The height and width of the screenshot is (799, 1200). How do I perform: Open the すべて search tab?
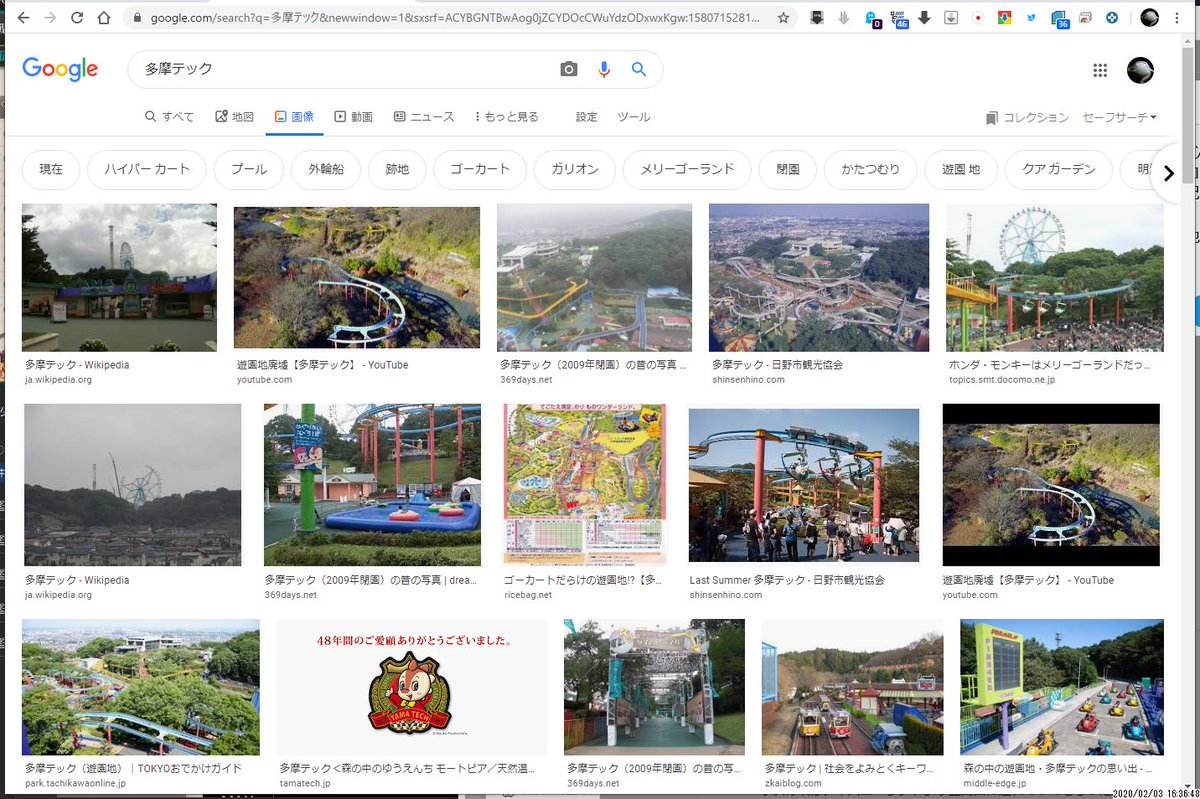coord(169,117)
